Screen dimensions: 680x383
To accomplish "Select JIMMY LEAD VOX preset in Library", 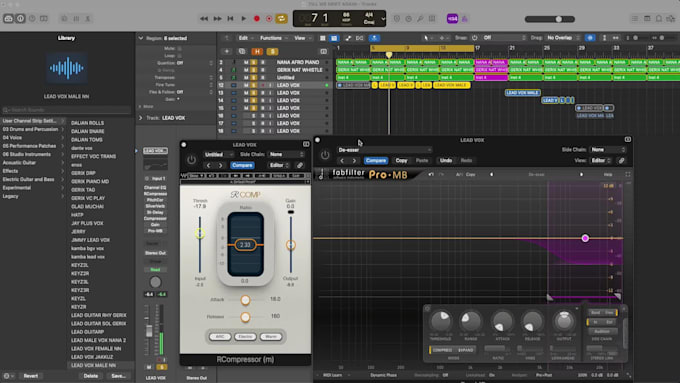I will coord(90,240).
